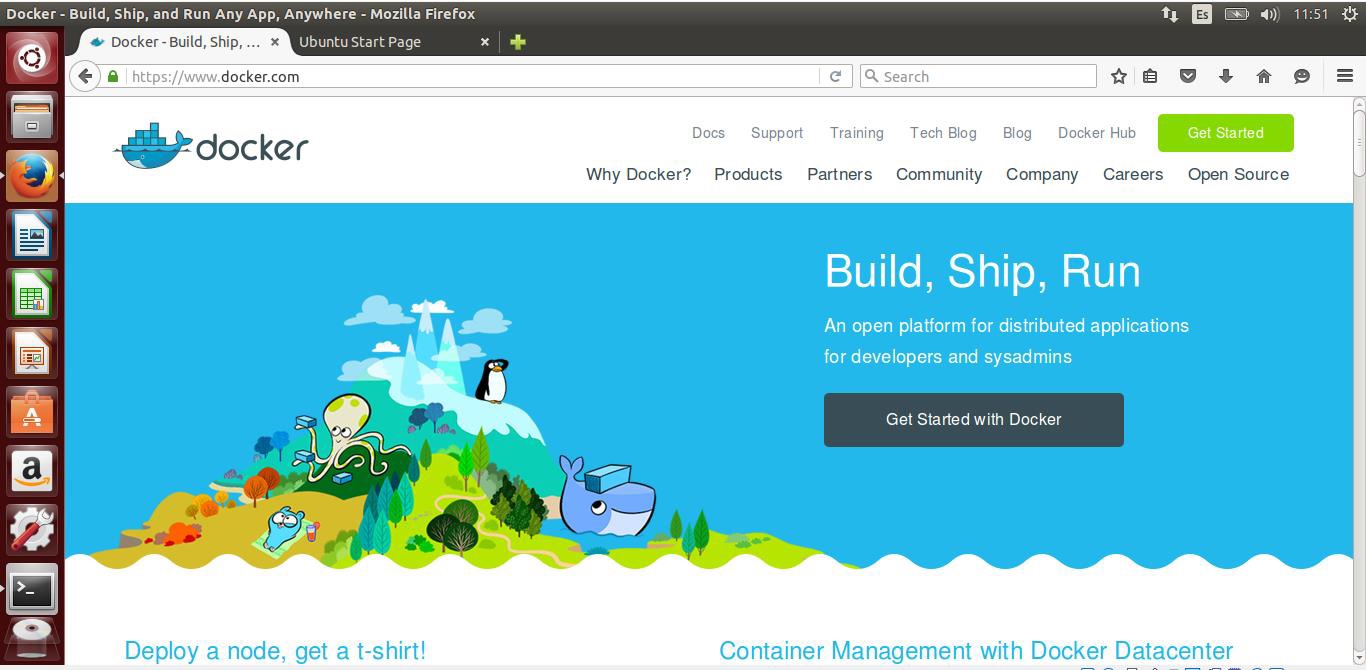Open the Training link
The height and width of the screenshot is (670, 1366).
[857, 133]
